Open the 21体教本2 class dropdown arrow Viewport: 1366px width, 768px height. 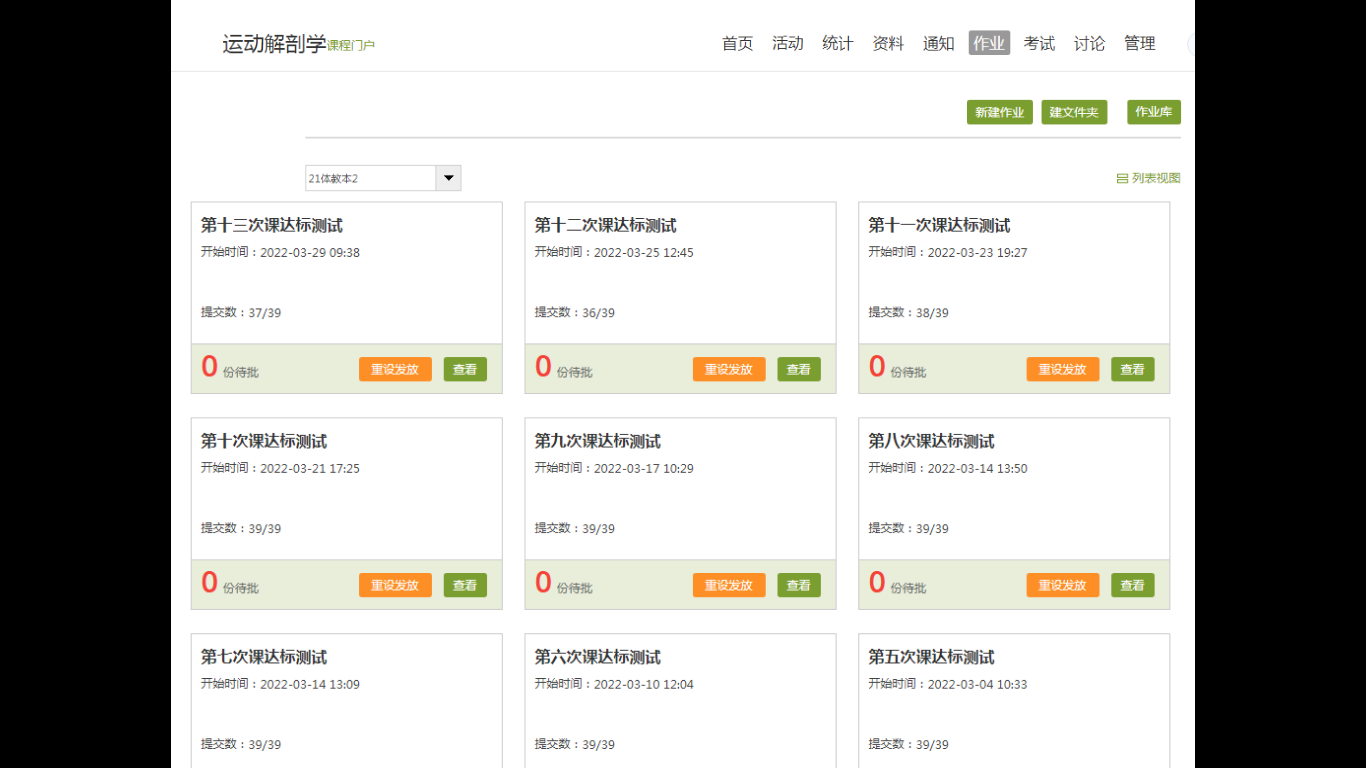pos(448,178)
